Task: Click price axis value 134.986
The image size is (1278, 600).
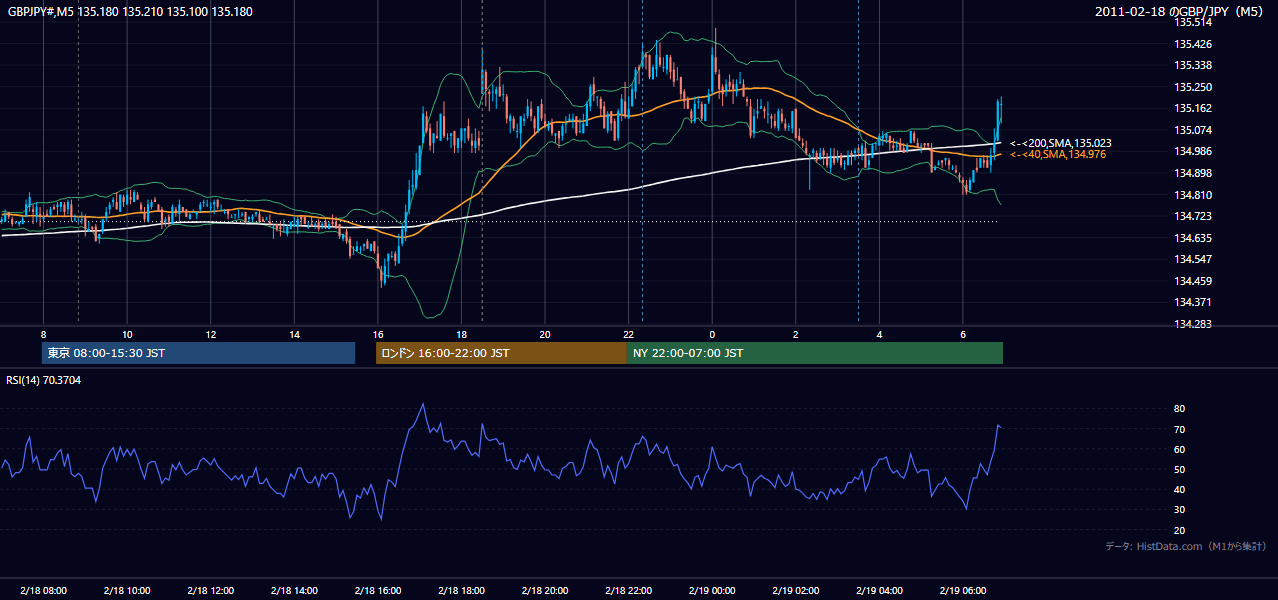Action: 1192,151
